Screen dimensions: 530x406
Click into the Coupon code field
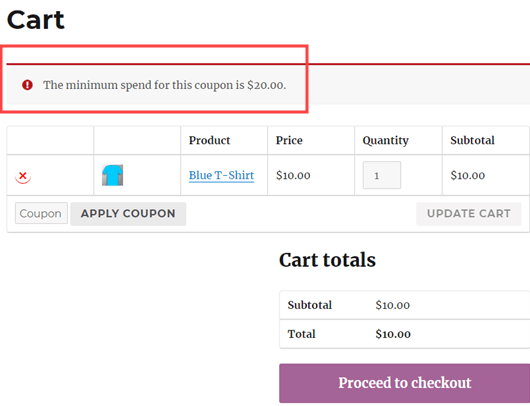point(41,213)
